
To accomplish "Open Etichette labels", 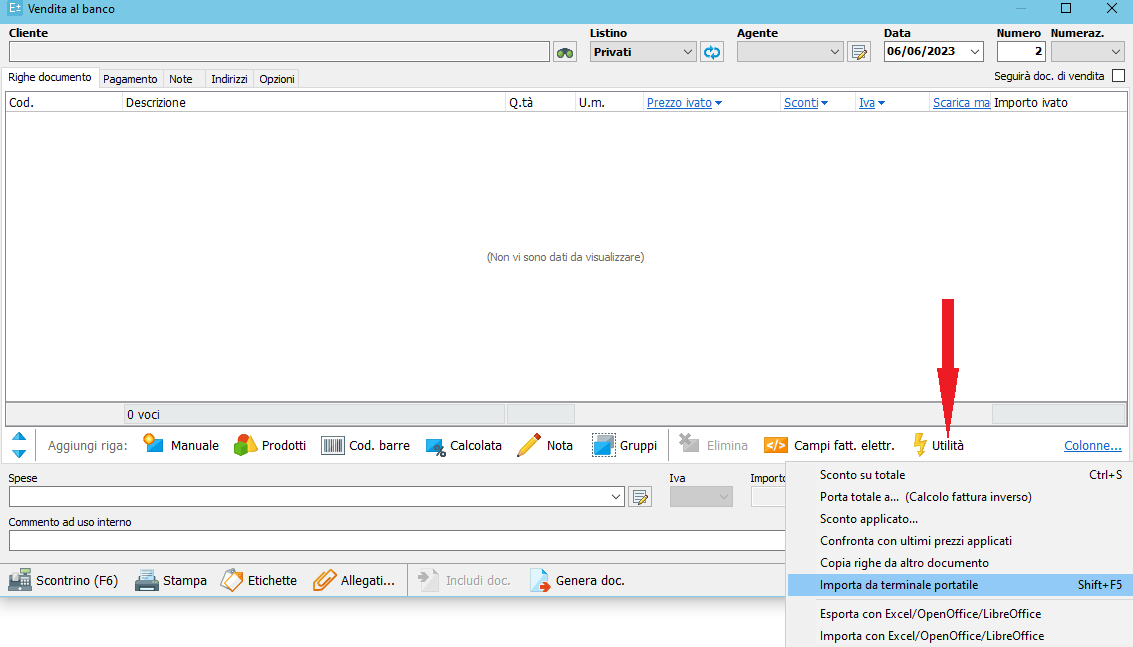I will click(x=259, y=580).
